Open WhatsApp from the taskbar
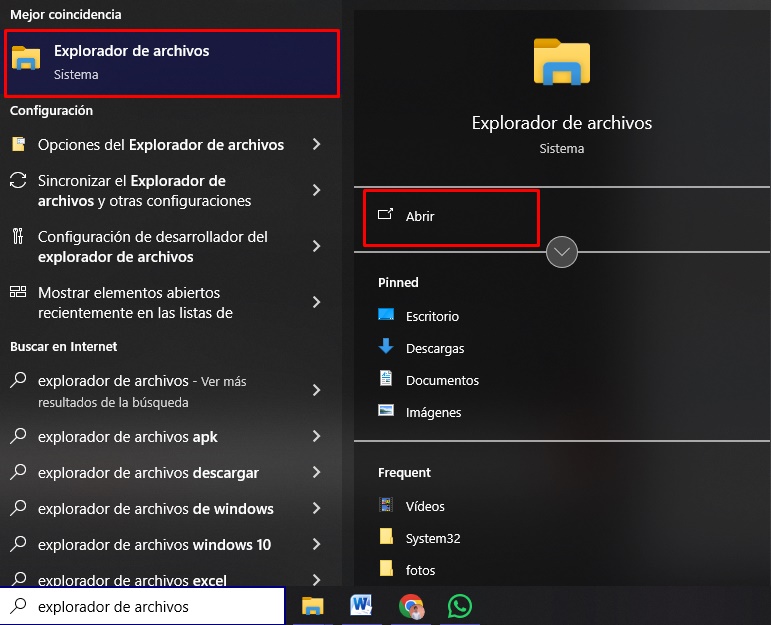The width and height of the screenshot is (771, 625). coord(460,606)
